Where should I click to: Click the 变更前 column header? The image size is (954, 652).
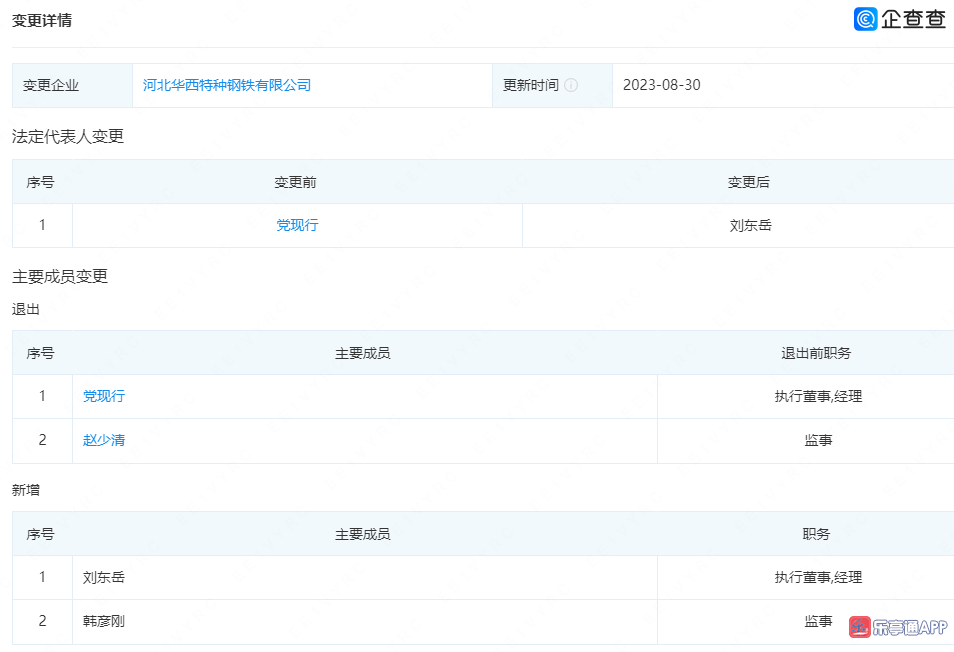[x=296, y=182]
